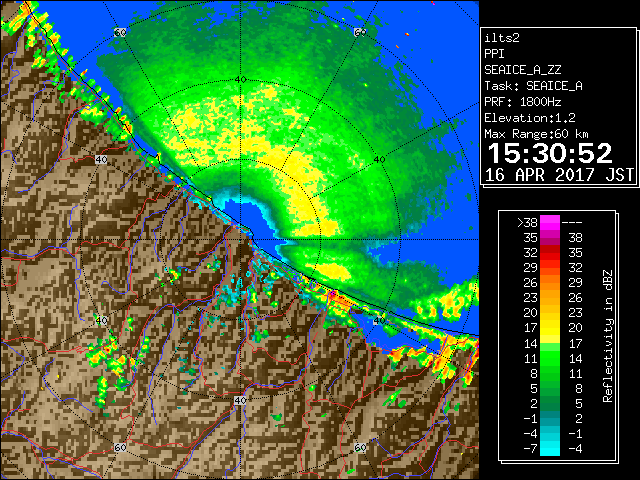Click the "-7" label at legend bottom

[x=530, y=448]
